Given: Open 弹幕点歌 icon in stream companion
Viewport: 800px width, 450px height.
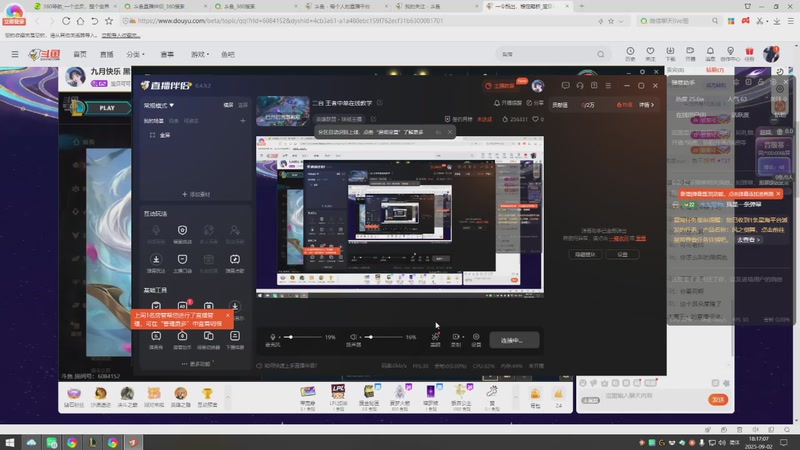Looking at the screenshot, I should pos(235,259).
